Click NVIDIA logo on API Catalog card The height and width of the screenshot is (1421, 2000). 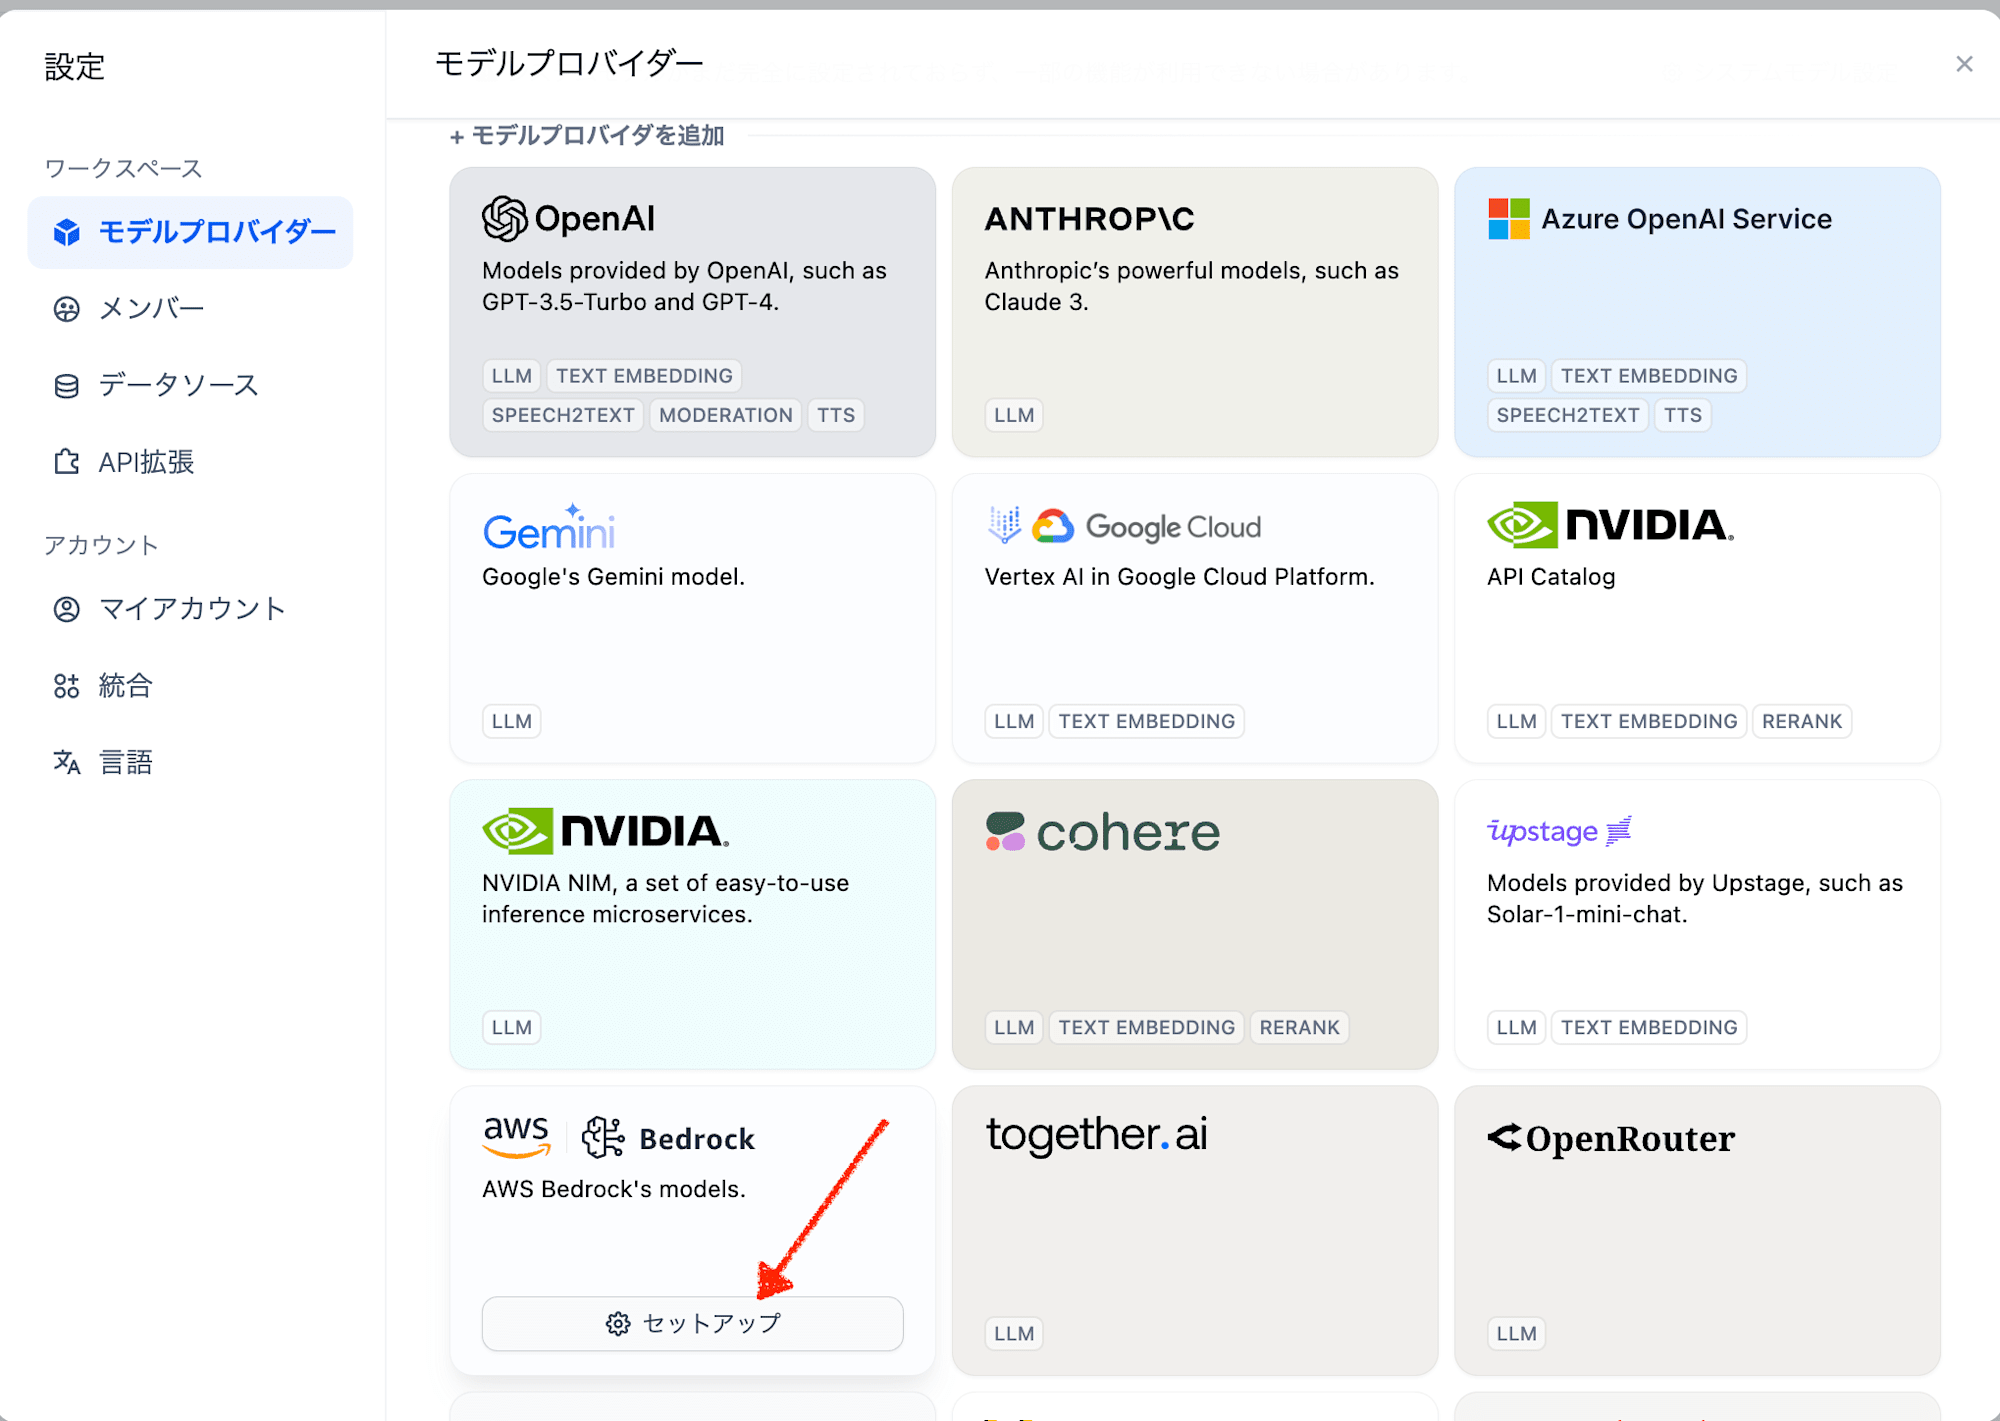coord(1610,525)
